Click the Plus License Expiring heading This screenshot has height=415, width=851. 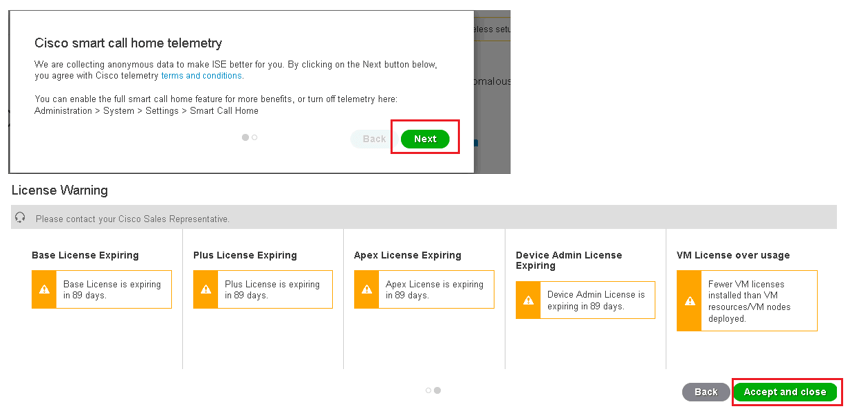(245, 255)
